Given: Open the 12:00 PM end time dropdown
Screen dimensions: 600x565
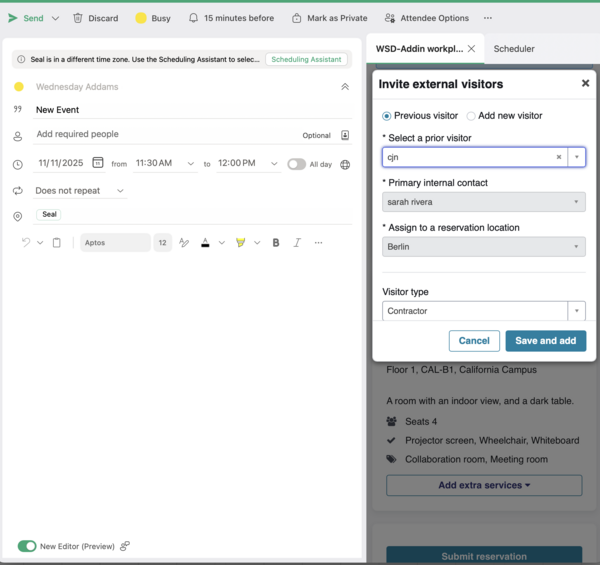Looking at the screenshot, I should 248,163.
